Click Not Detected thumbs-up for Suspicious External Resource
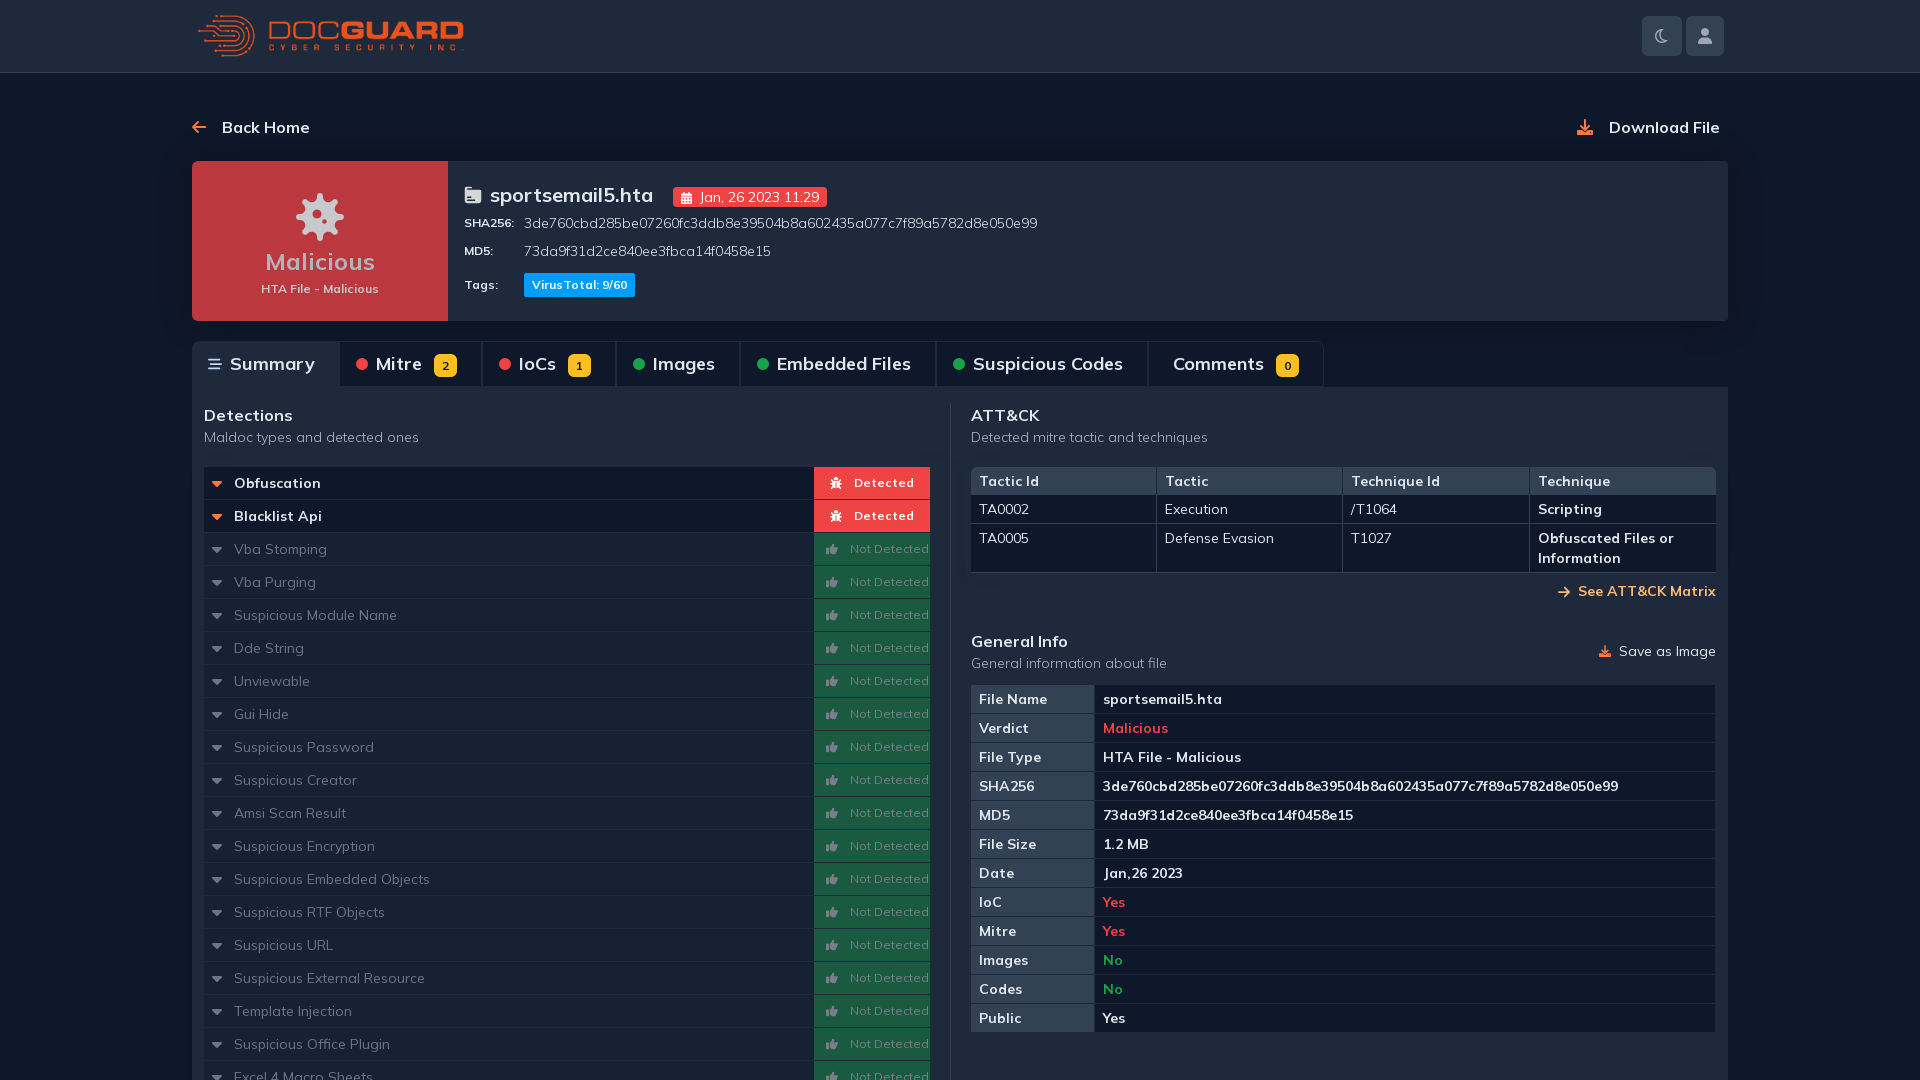Image resolution: width=1920 pixels, height=1080 pixels. coord(832,978)
